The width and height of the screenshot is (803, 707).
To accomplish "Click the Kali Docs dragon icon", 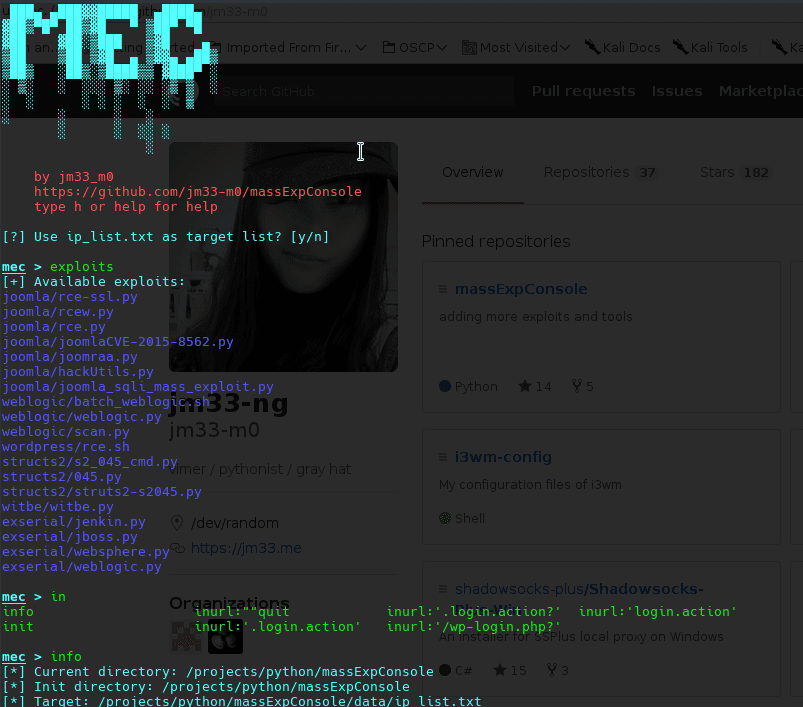I will tap(593, 47).
